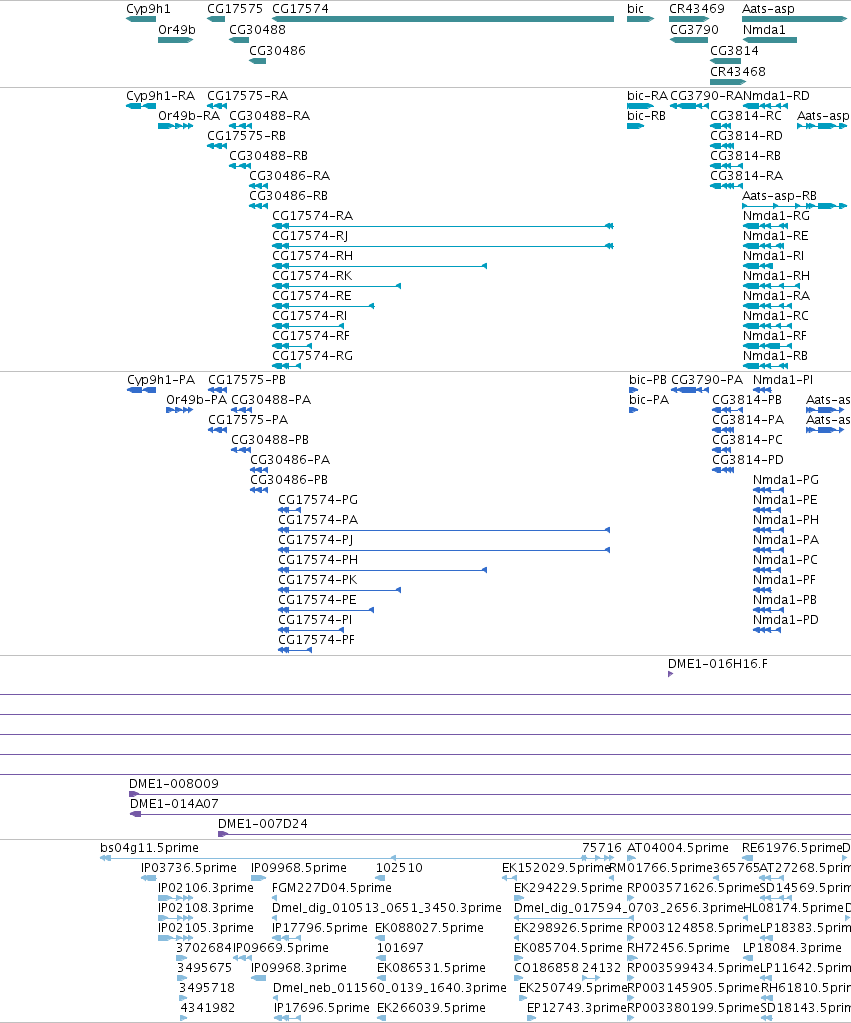Select the IP03736.5prime EST
The height and width of the screenshot is (1023, 851).
point(149,878)
